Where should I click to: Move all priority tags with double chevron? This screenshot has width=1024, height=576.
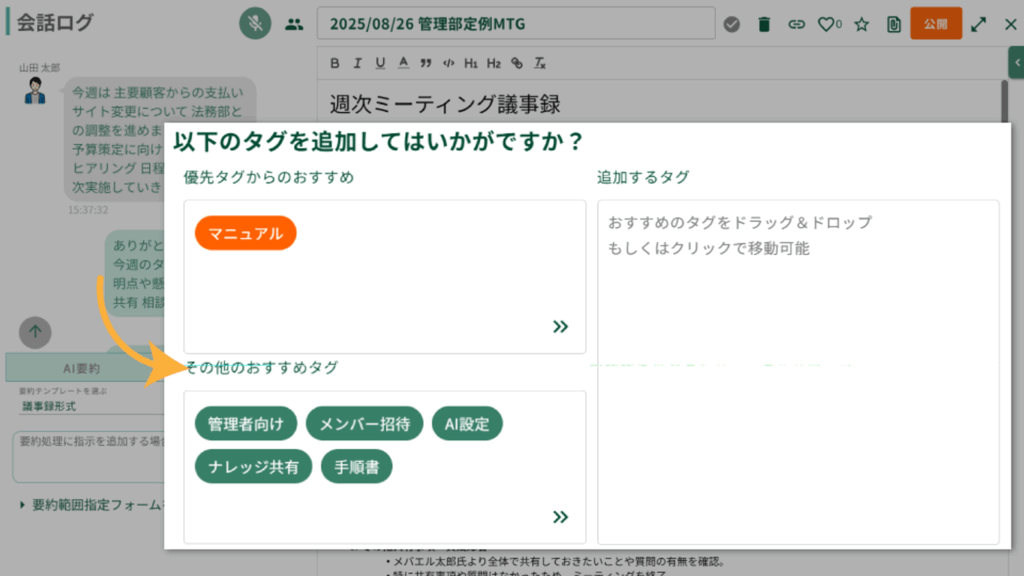click(x=560, y=326)
